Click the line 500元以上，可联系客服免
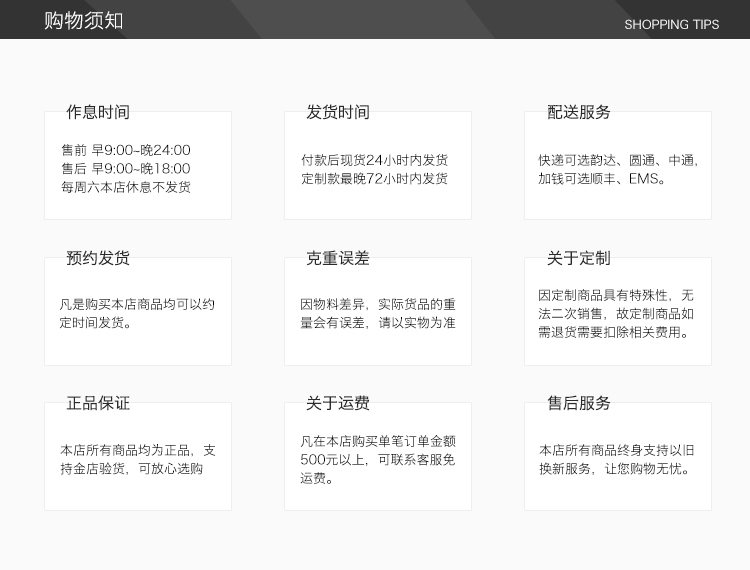The width and height of the screenshot is (750, 570). [377, 460]
